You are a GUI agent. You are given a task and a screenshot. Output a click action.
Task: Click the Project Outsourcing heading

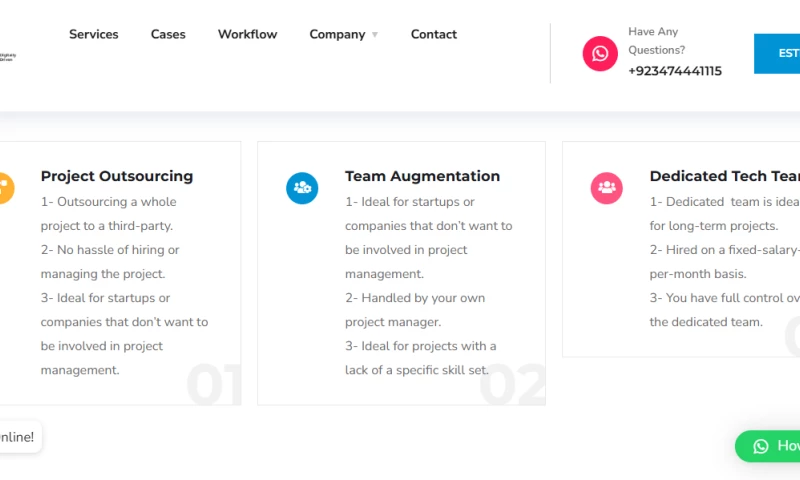point(116,176)
